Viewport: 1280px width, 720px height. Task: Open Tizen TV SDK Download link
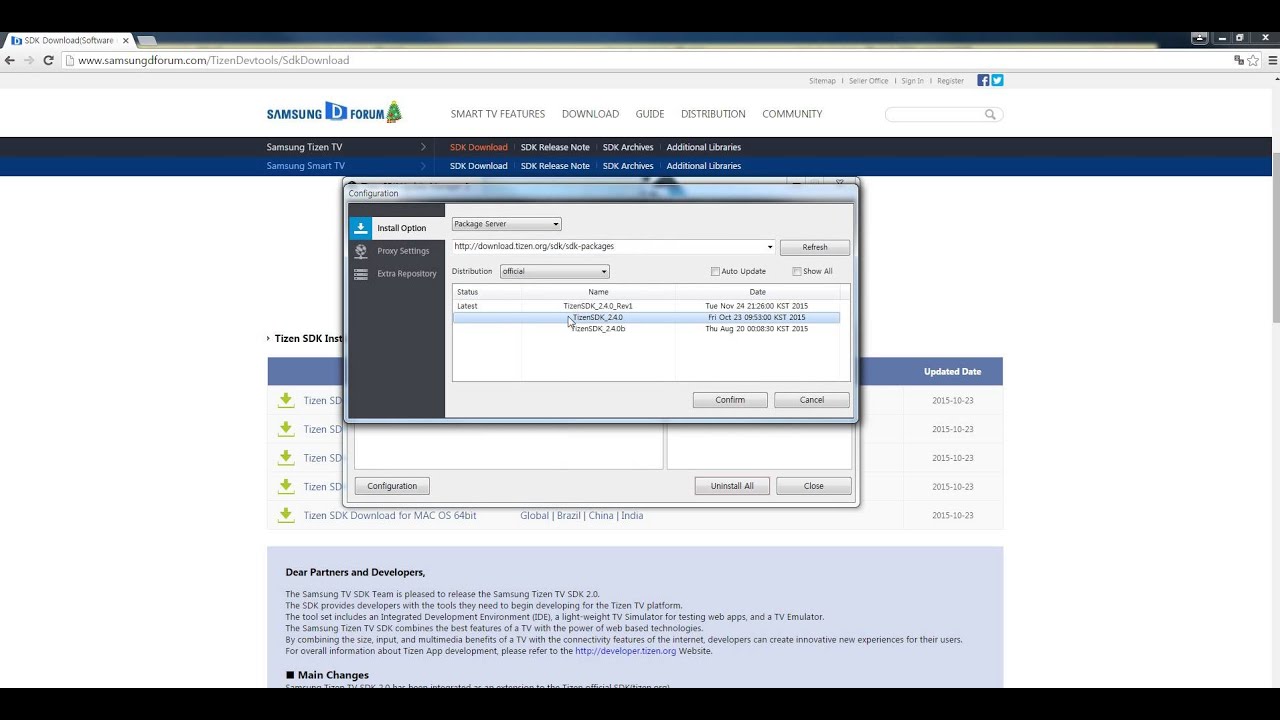click(478, 147)
